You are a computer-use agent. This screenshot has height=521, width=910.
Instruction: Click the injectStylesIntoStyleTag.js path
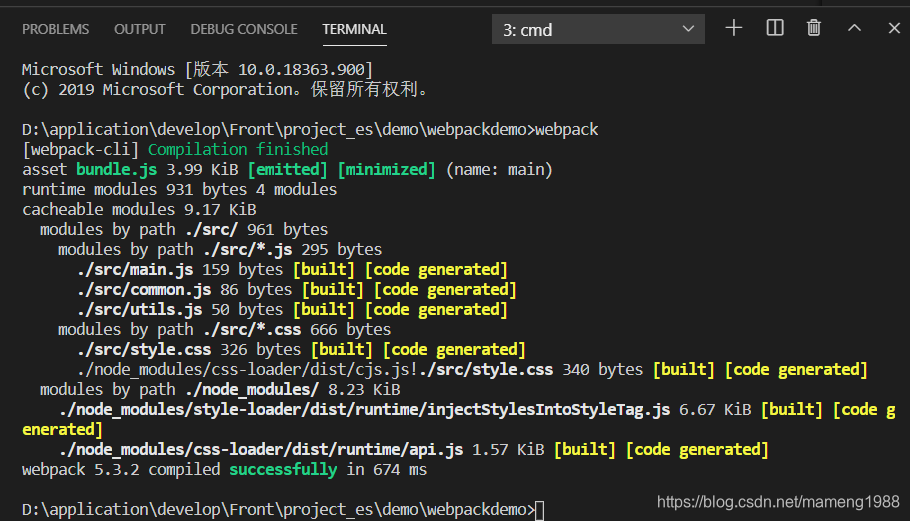pyautogui.click(x=364, y=410)
